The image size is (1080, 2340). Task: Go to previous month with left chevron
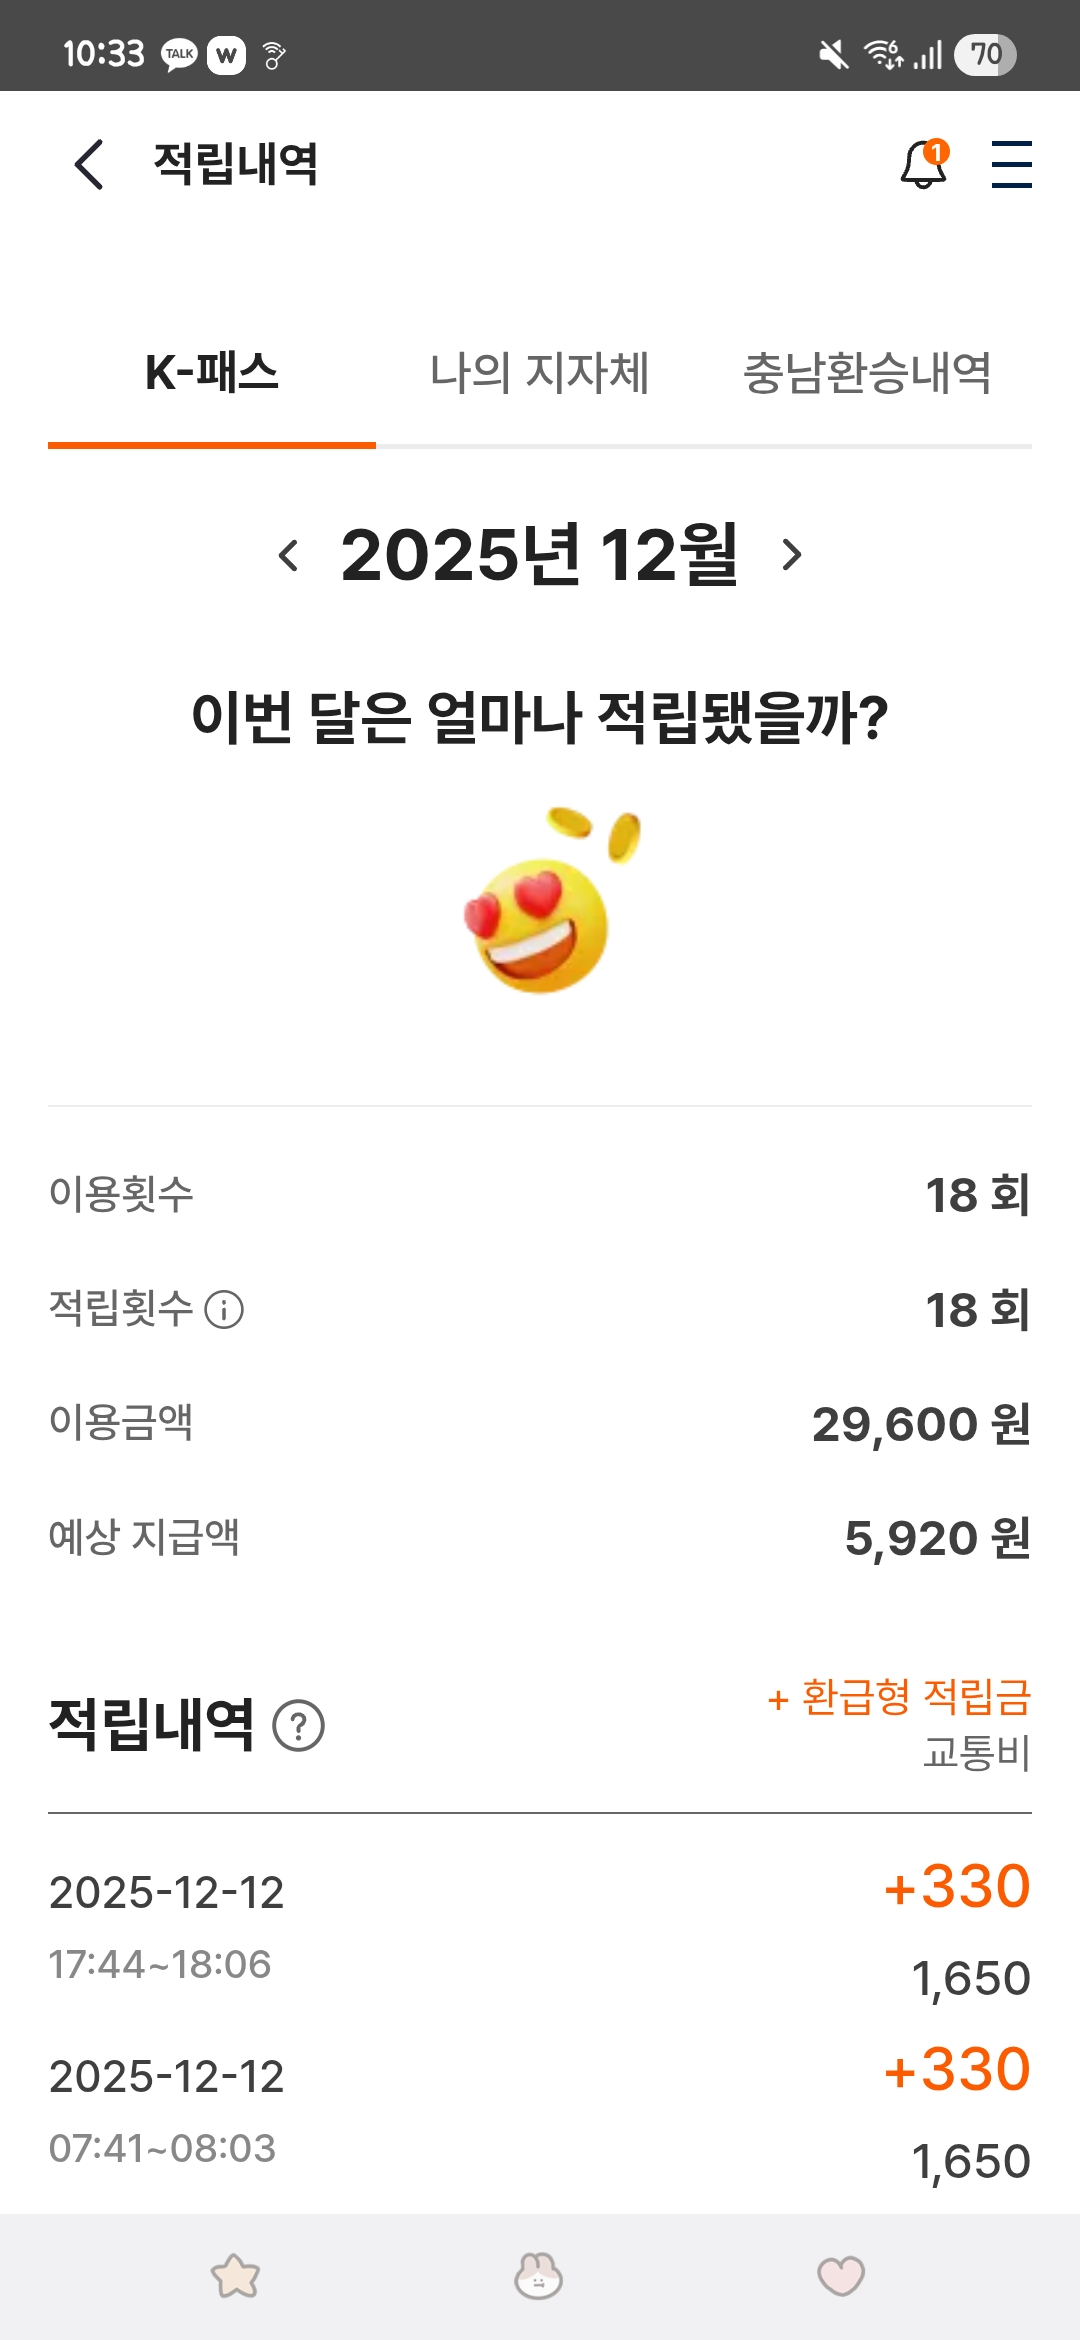[289, 555]
